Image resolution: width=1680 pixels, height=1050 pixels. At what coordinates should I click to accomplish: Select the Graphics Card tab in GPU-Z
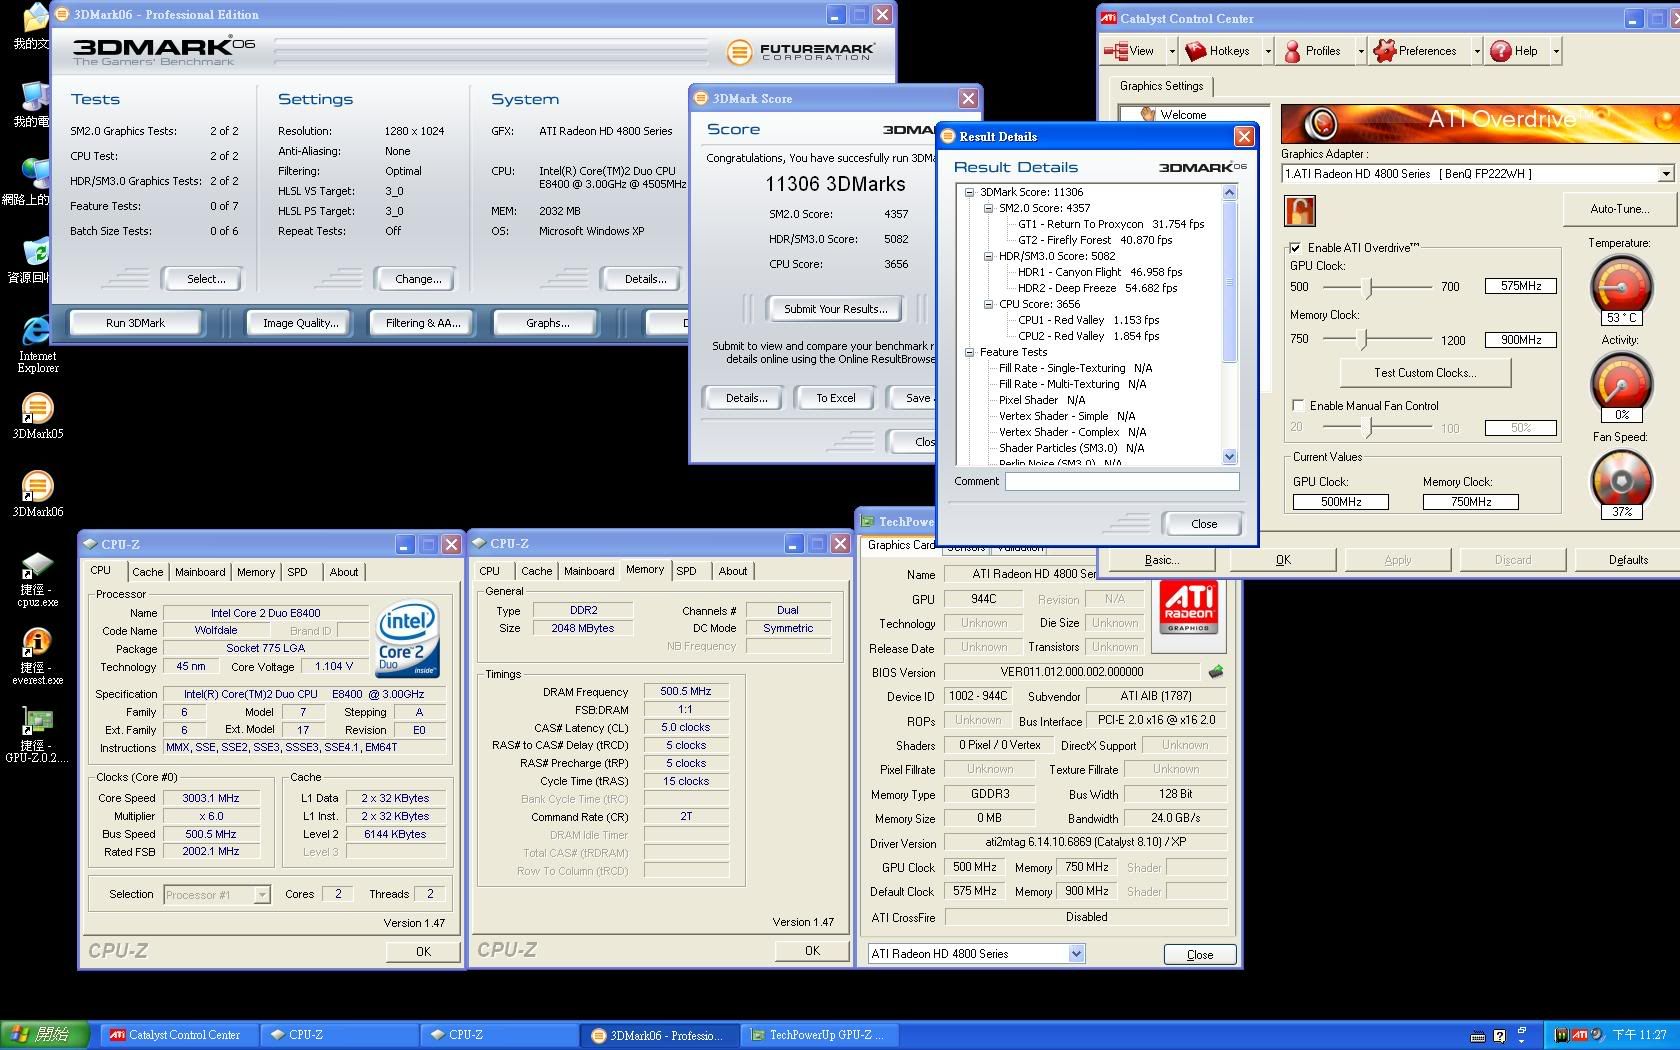(900, 545)
